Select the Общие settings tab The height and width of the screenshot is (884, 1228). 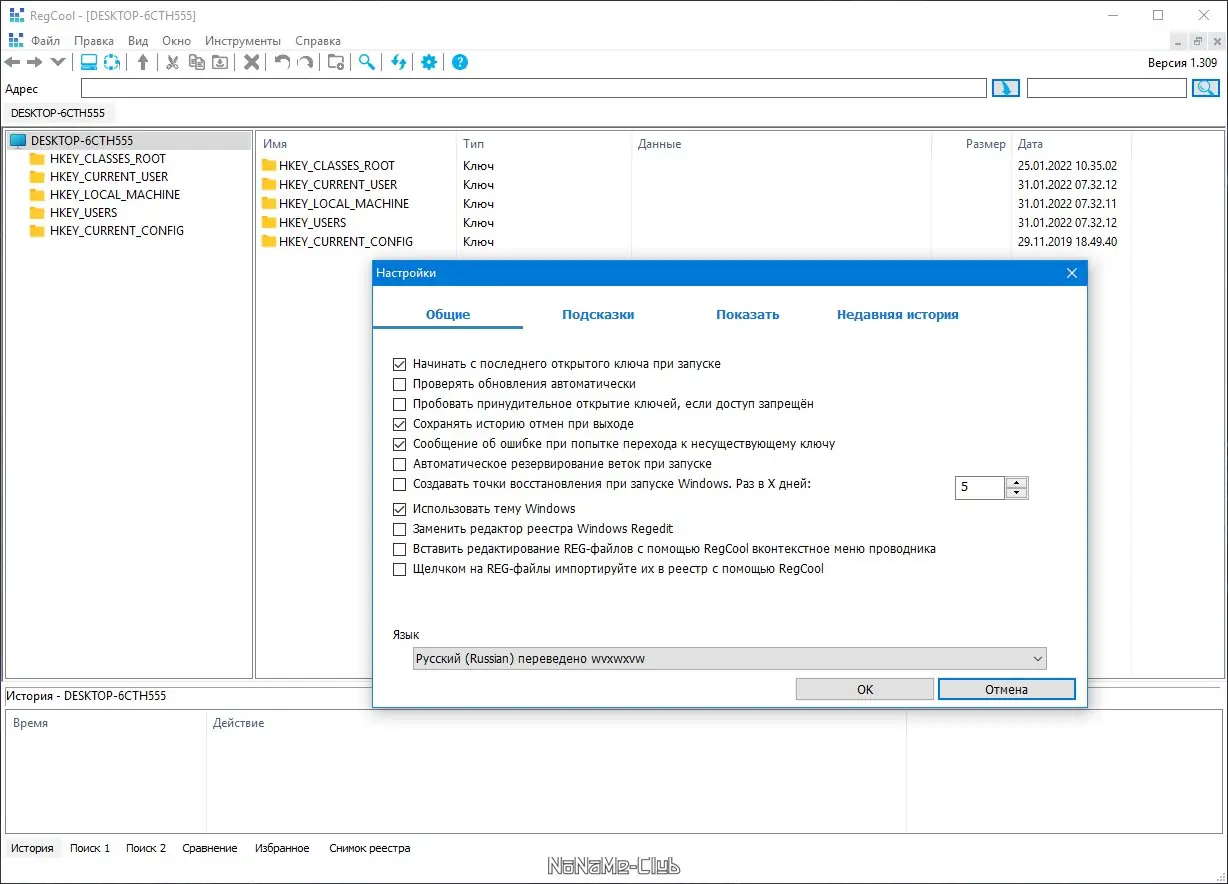coord(448,314)
